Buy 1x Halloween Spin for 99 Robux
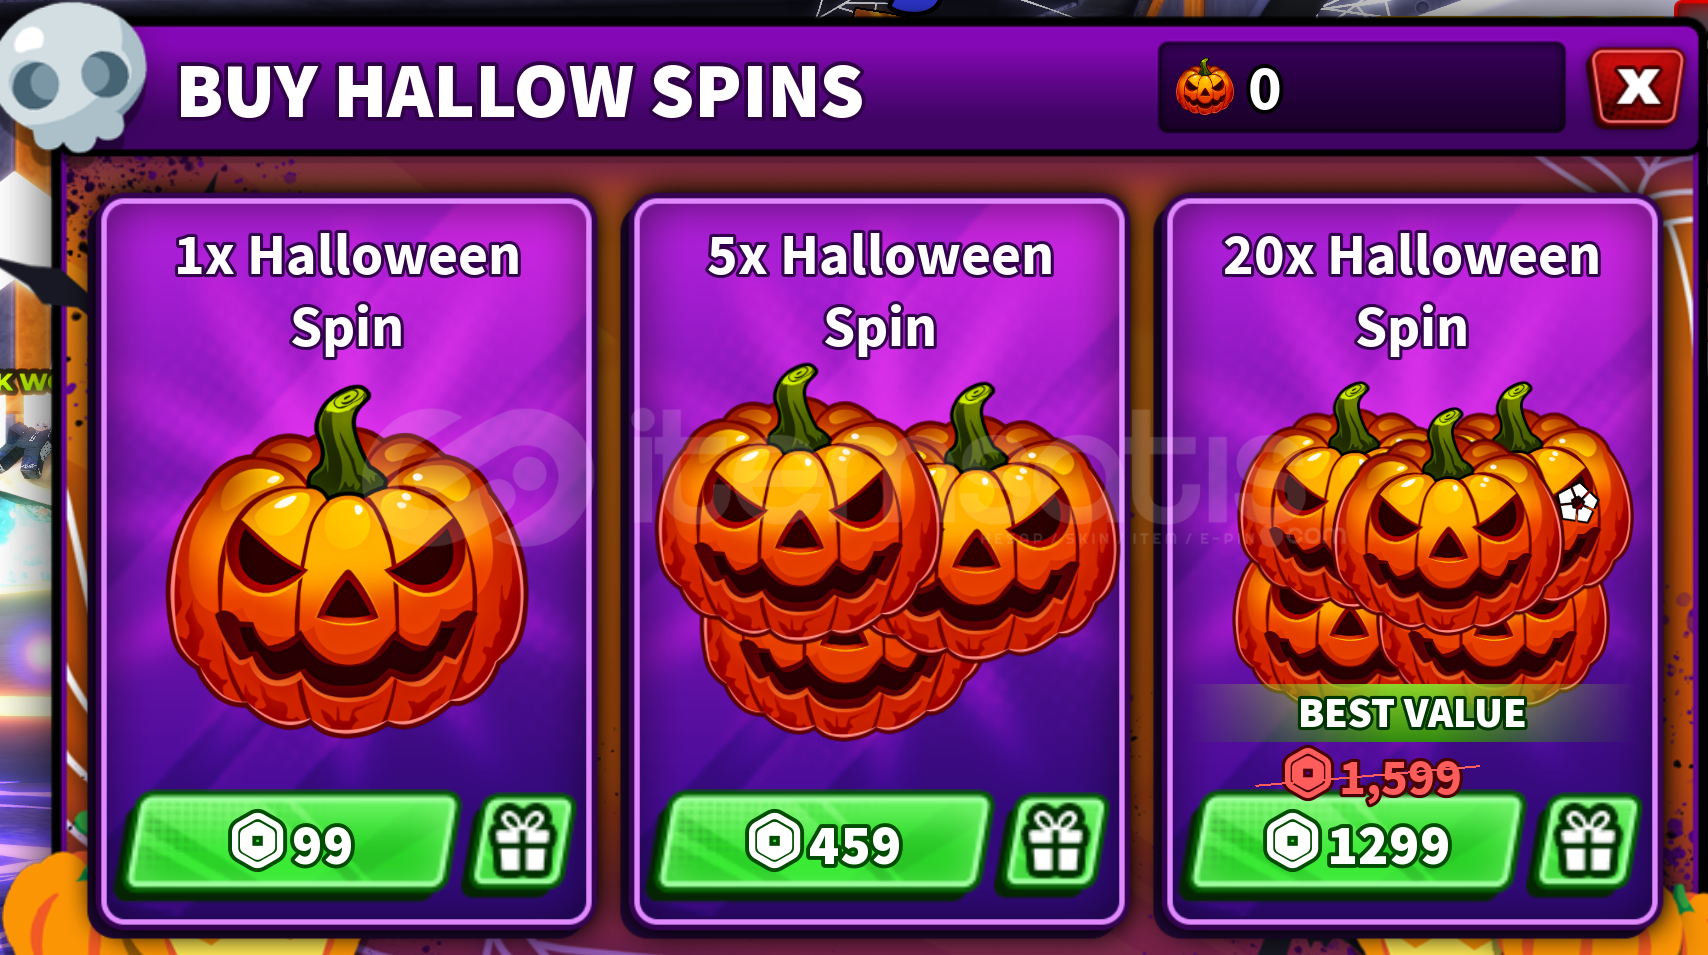Viewport: 1708px width, 955px height. click(290, 843)
